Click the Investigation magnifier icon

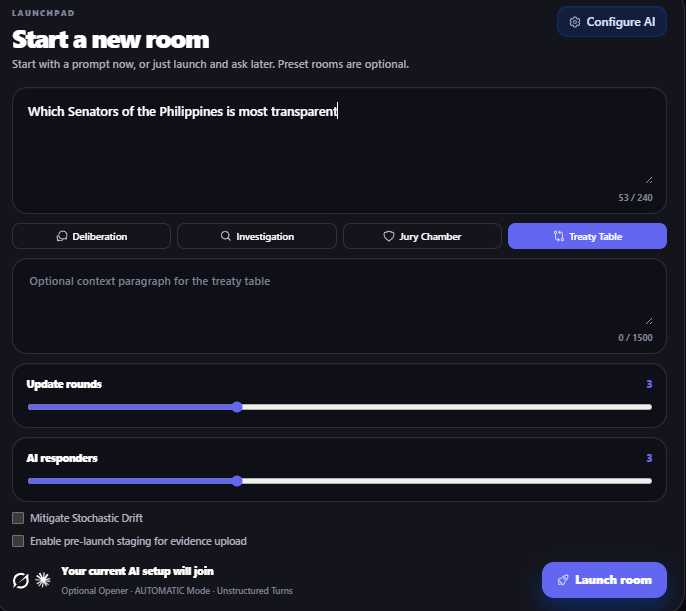pos(226,236)
